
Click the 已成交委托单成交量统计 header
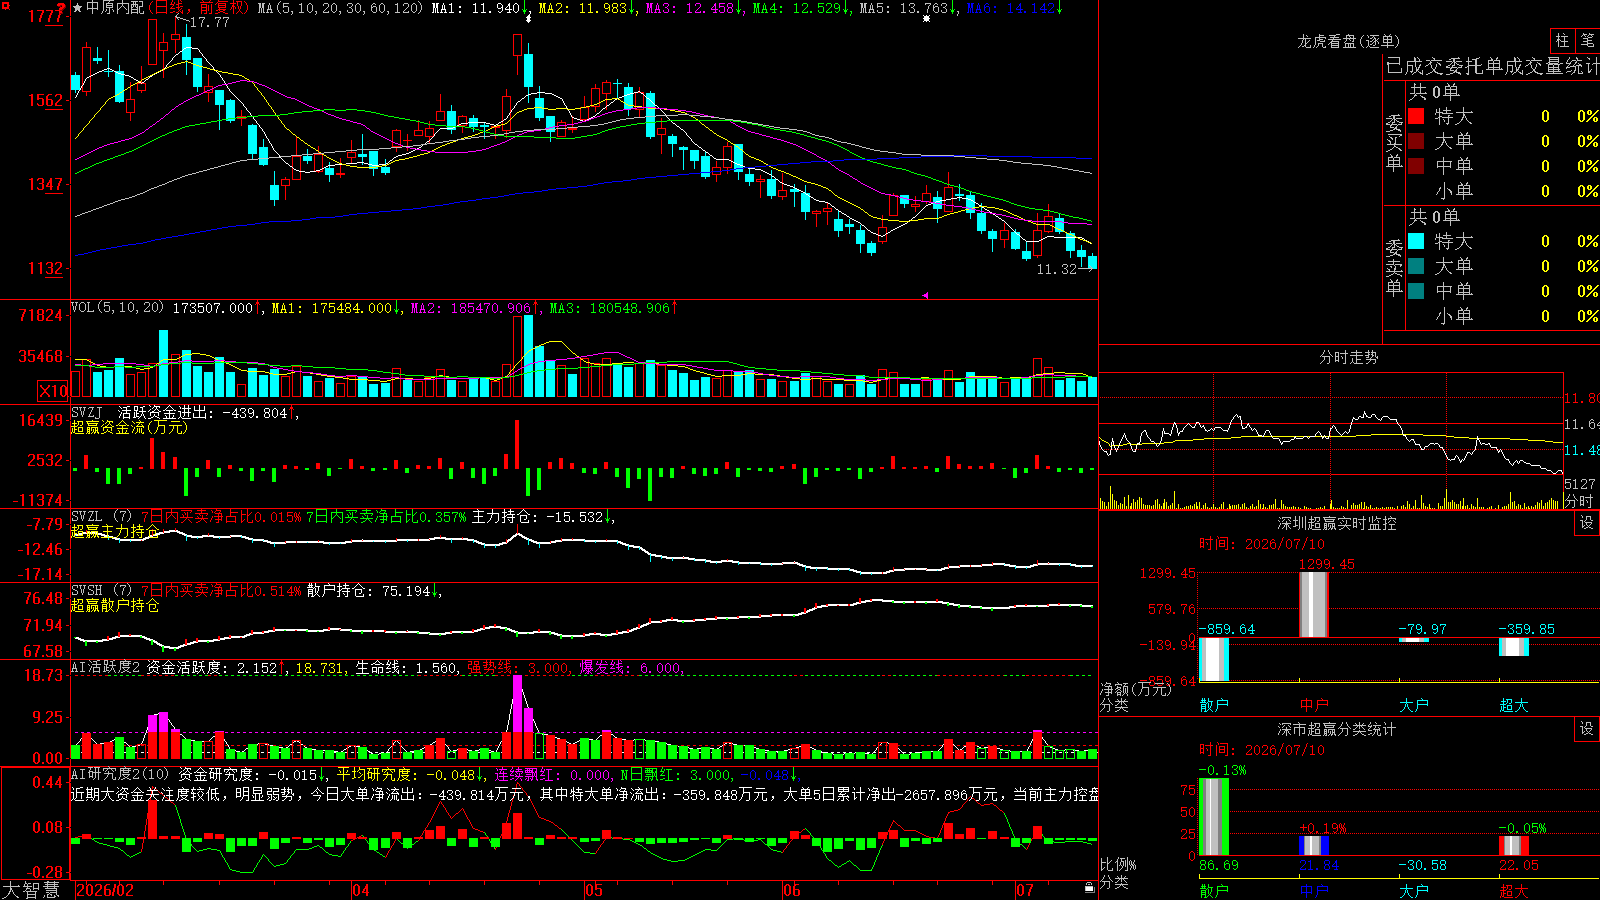[1492, 66]
